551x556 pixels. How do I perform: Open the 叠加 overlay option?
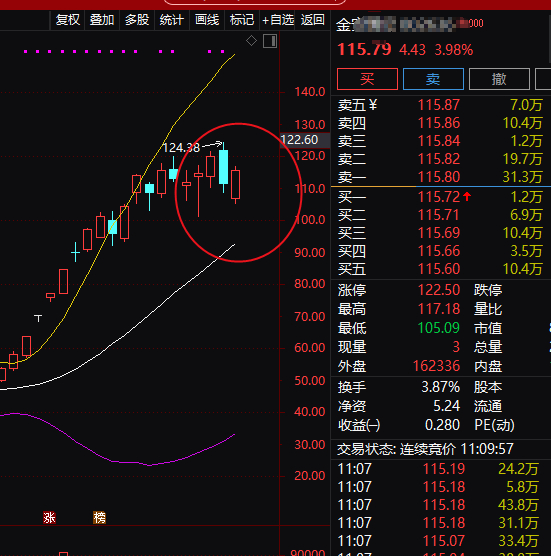[102, 20]
